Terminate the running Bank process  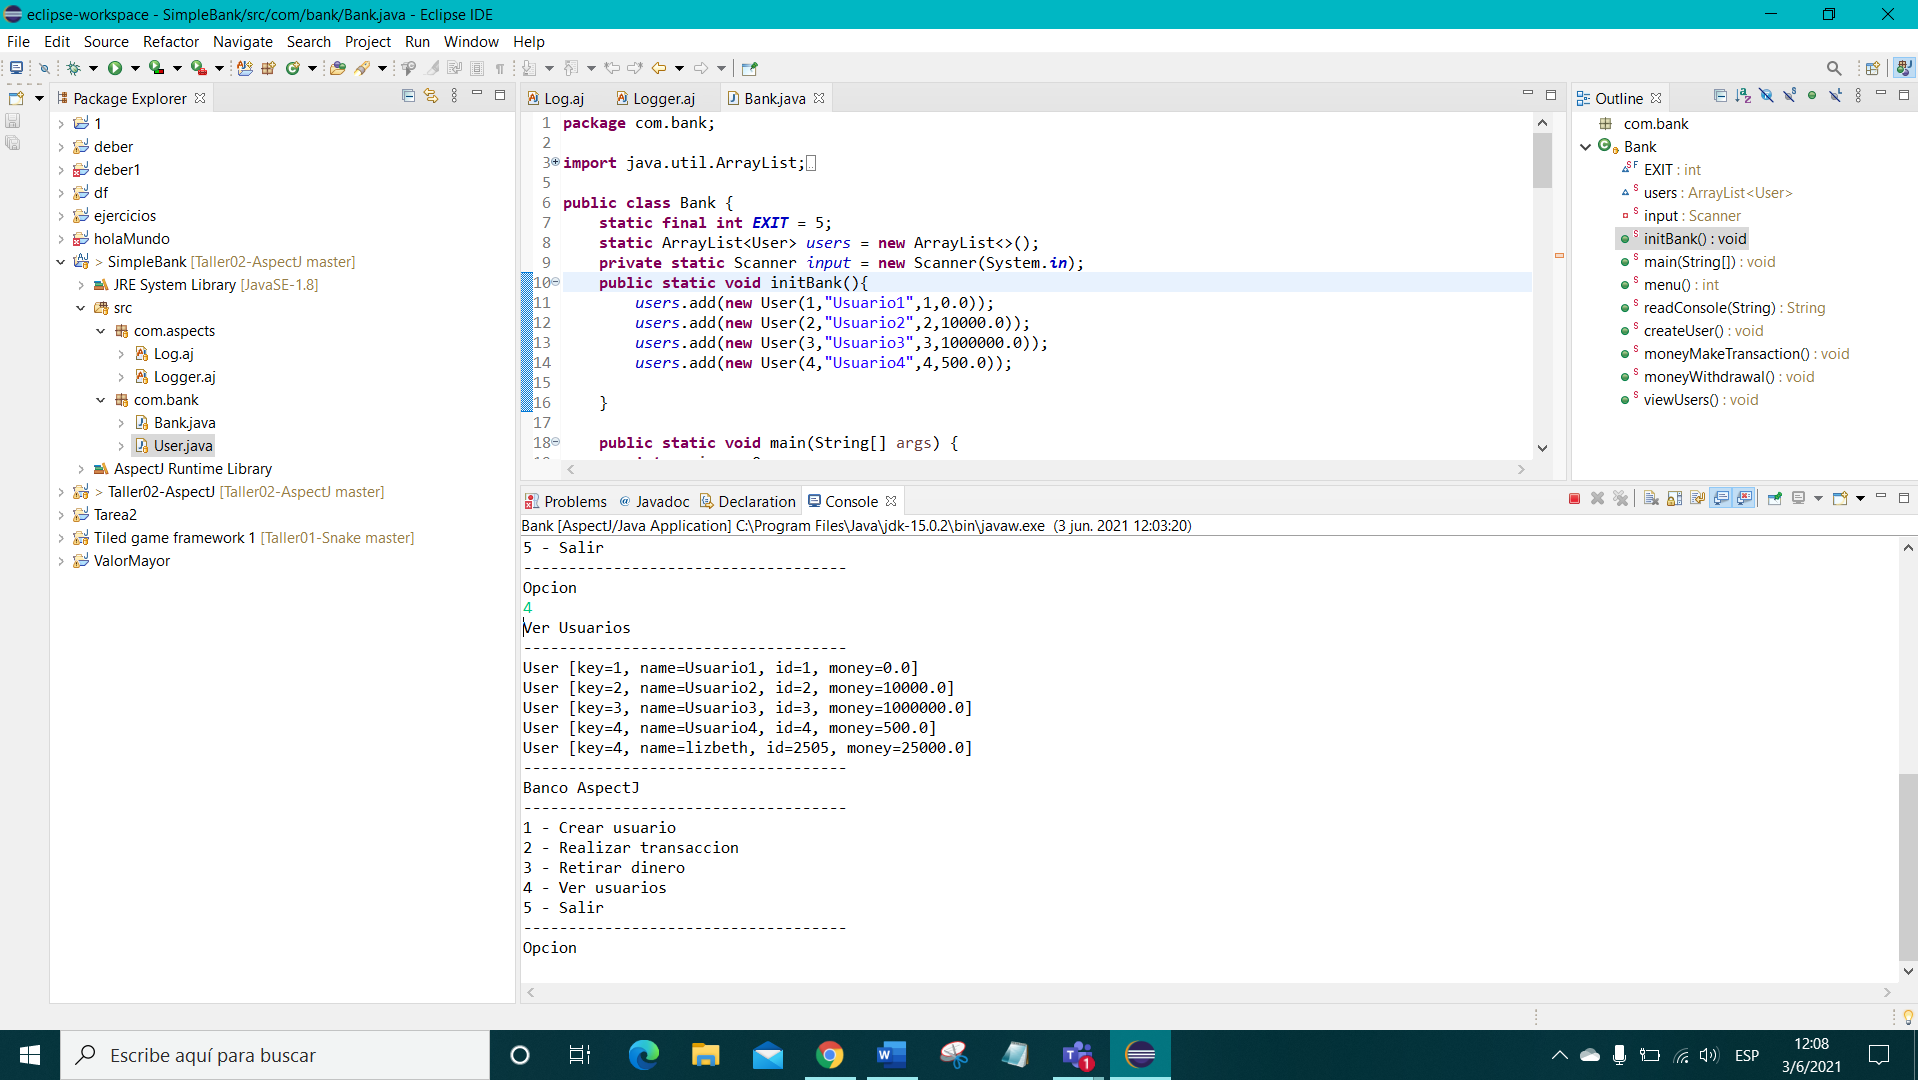[1575, 497]
